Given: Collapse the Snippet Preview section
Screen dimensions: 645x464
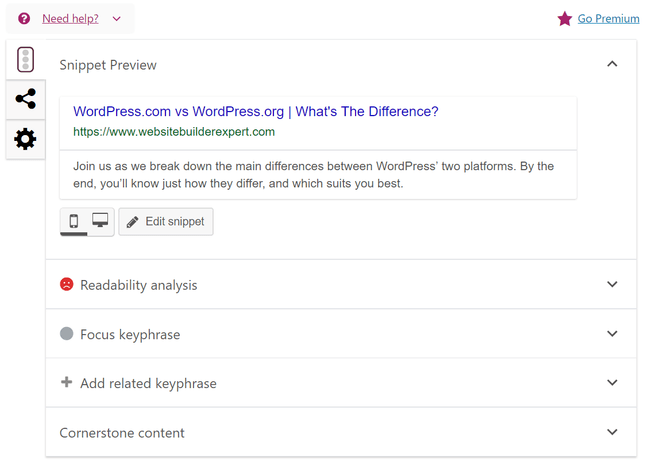Looking at the screenshot, I should click(x=613, y=64).
